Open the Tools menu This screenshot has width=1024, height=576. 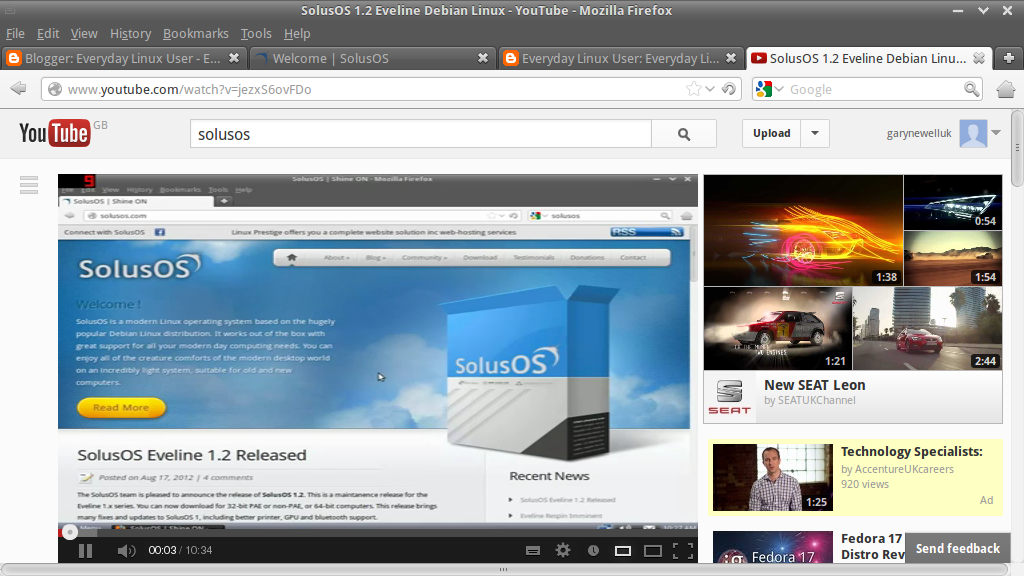(256, 33)
